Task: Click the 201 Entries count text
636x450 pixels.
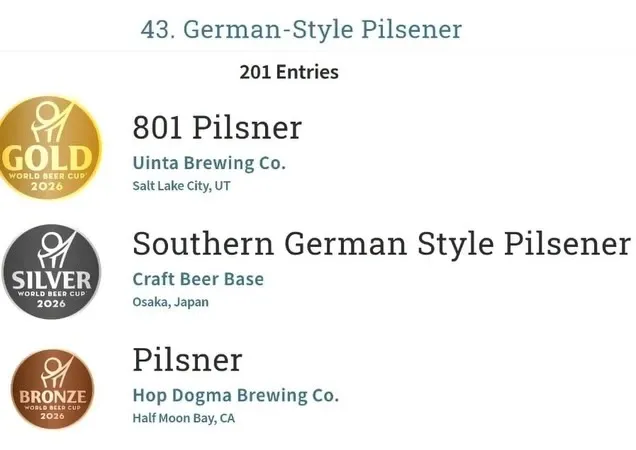Action: 289,72
